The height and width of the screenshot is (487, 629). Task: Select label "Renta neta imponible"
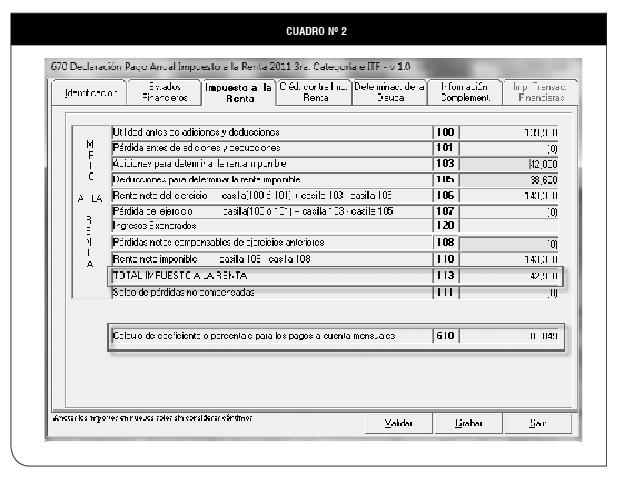(x=155, y=260)
